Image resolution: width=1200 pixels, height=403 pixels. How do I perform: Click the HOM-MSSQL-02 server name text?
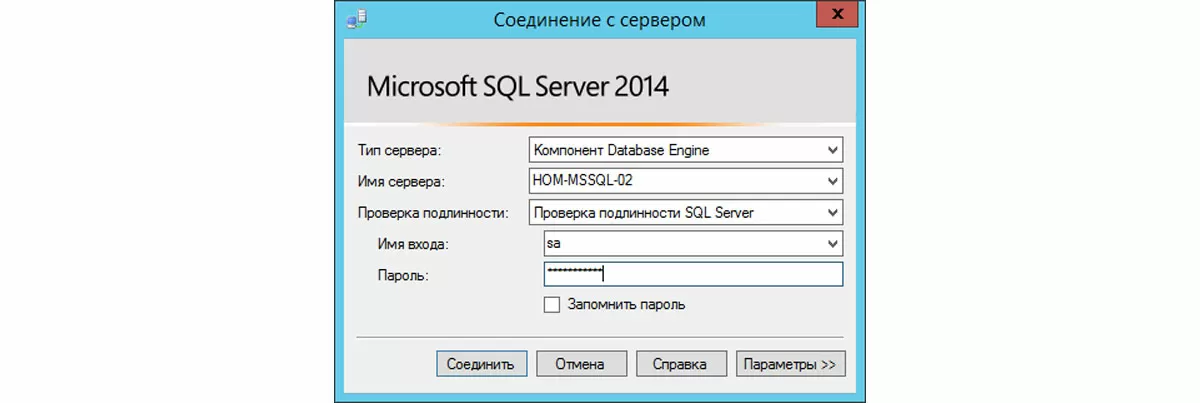pos(584,182)
